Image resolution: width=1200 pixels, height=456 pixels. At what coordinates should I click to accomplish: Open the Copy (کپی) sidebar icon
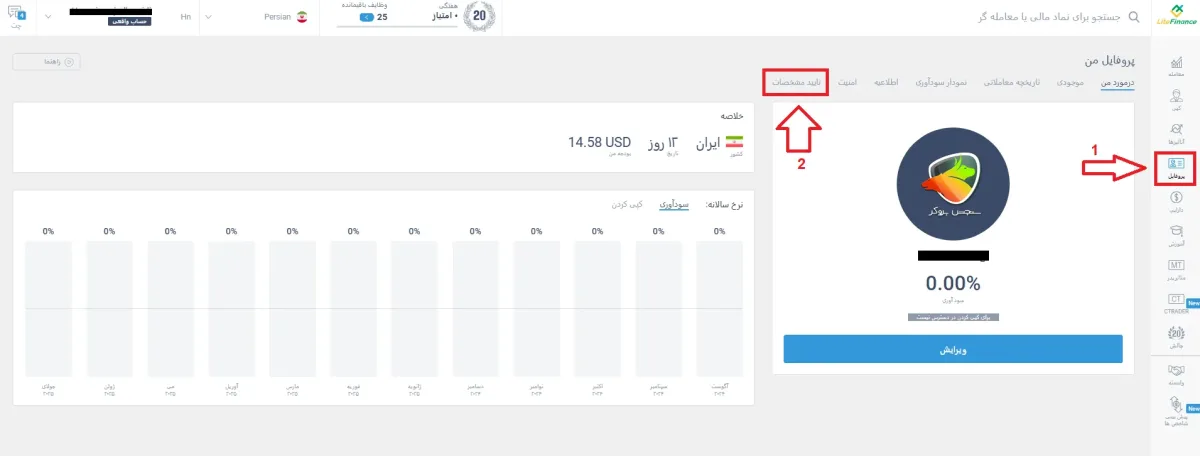click(1175, 99)
